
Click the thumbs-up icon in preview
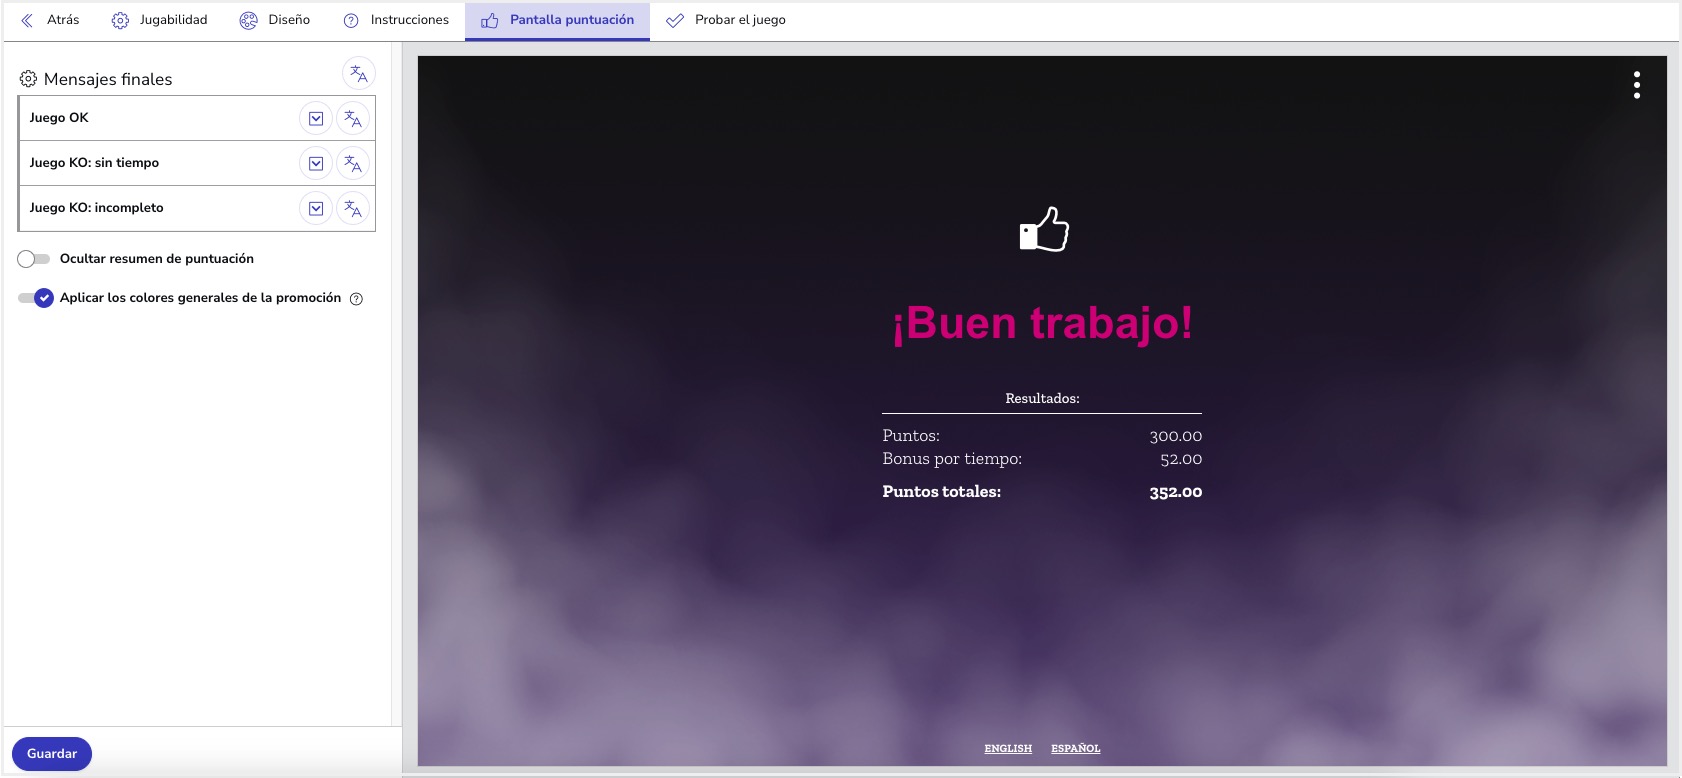pos(1044,229)
